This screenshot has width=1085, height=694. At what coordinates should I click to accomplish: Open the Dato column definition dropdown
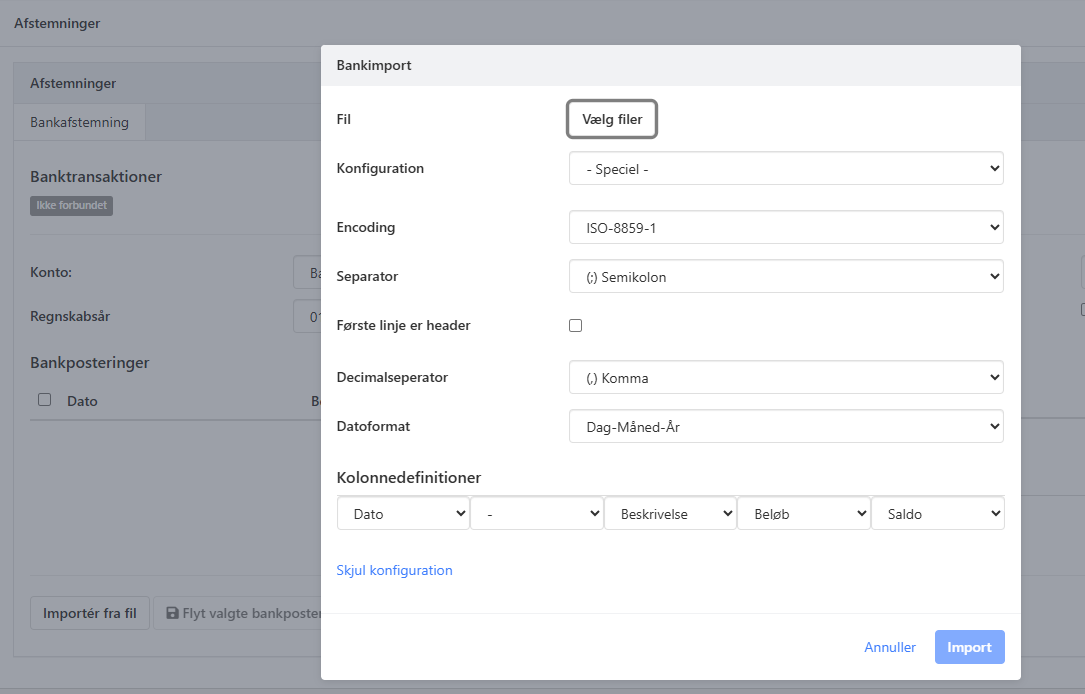click(403, 514)
